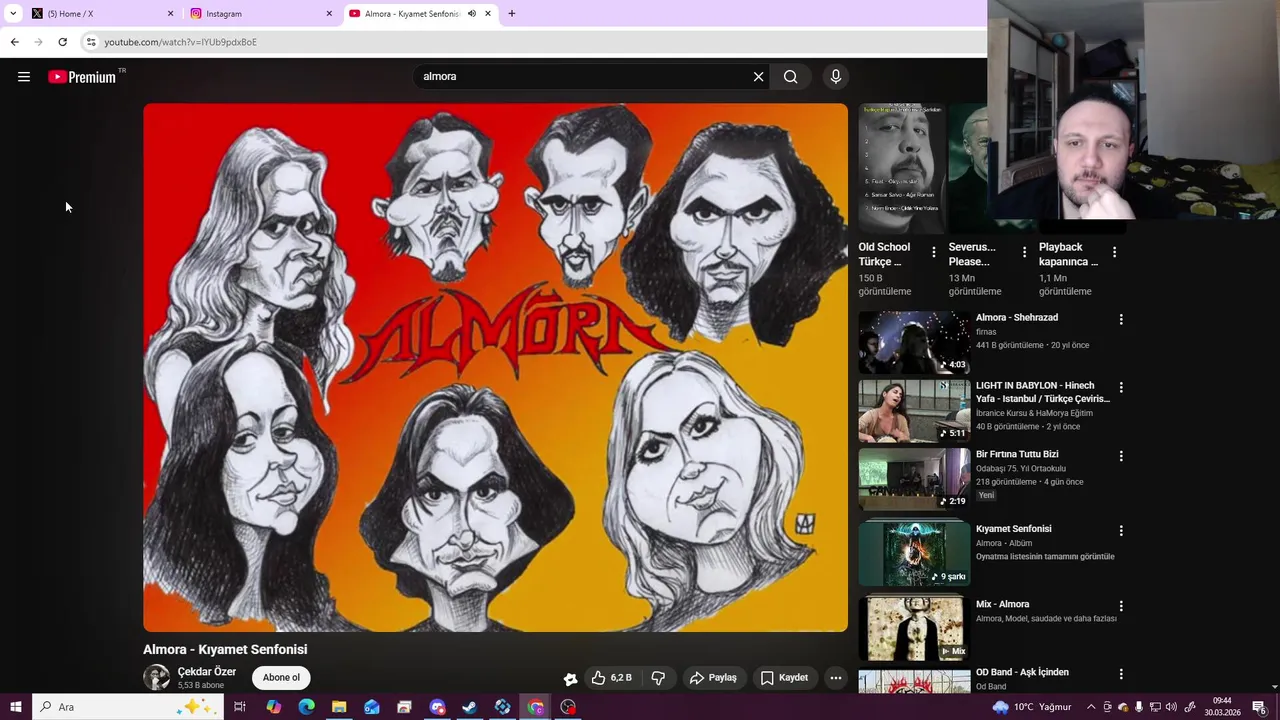Open the OD Band - Aşk İçinden title

[x=1022, y=672]
